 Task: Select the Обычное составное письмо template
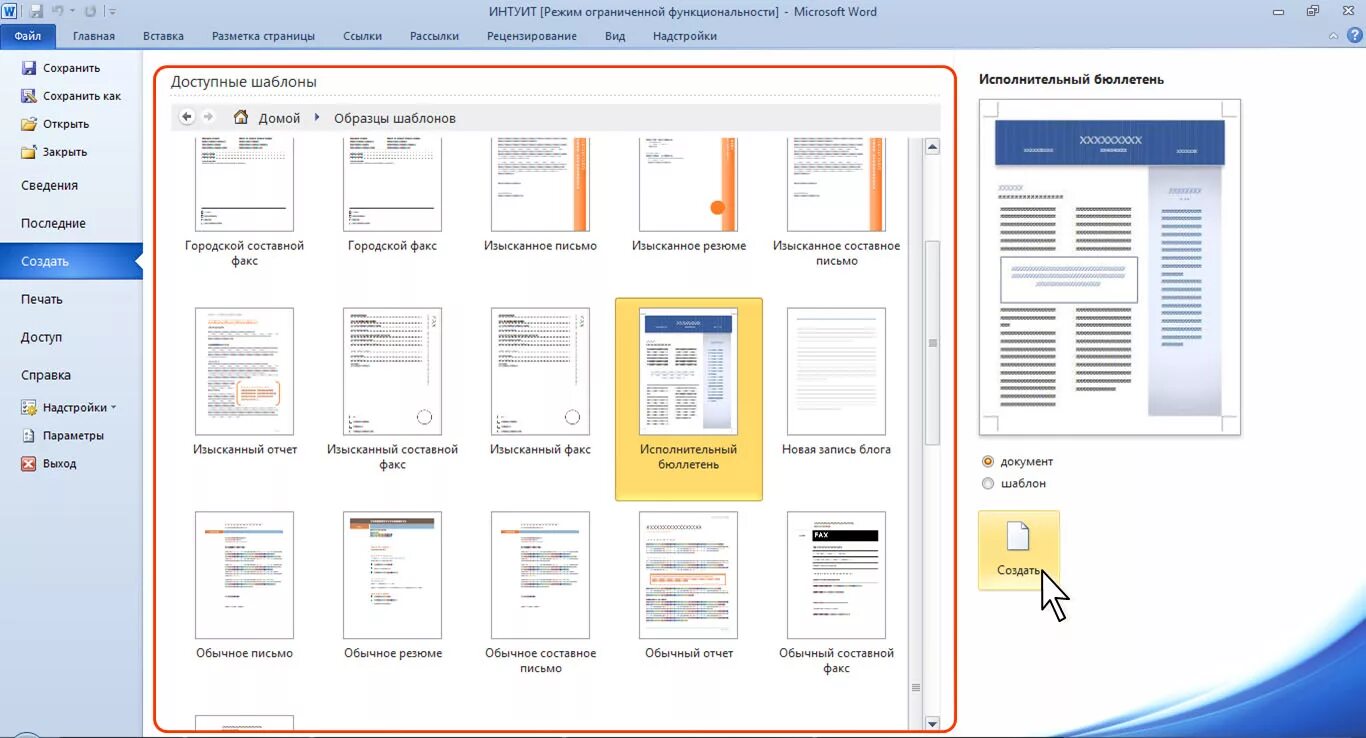540,595
